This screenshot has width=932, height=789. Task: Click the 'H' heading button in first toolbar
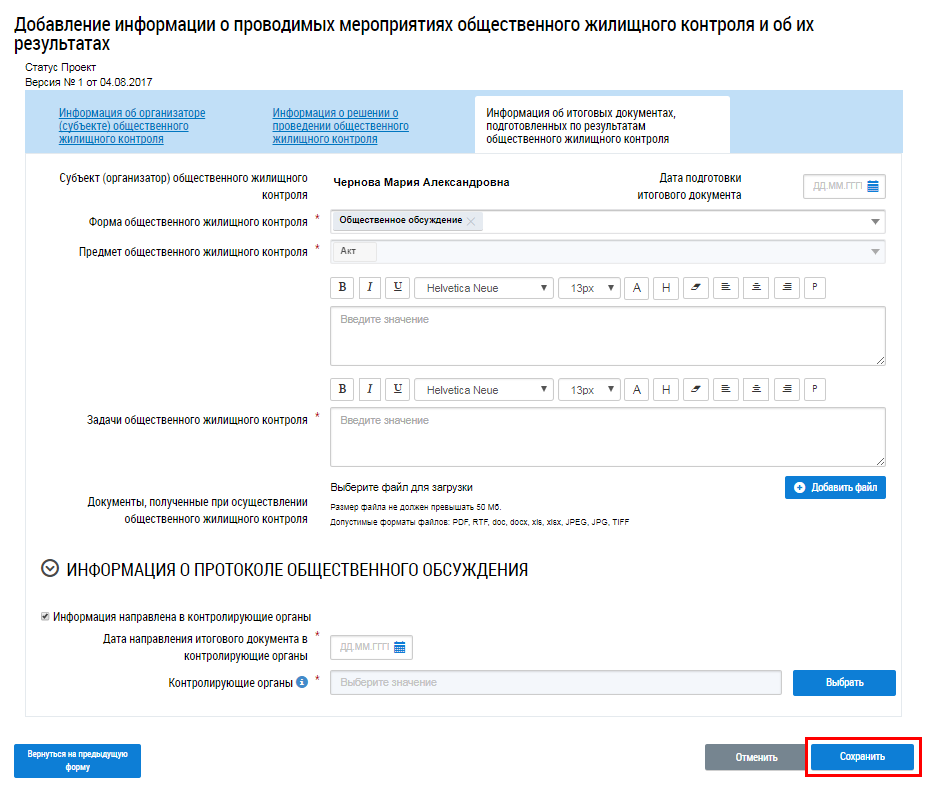(666, 288)
